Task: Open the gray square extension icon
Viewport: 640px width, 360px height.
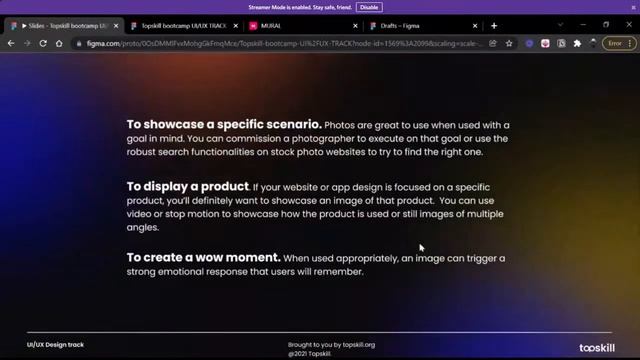Action: coord(562,43)
